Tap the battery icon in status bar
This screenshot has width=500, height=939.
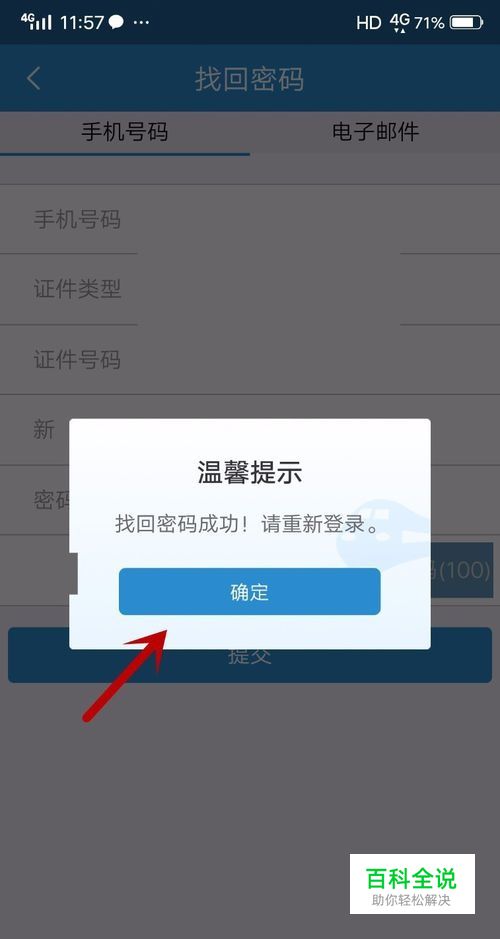coord(466,23)
